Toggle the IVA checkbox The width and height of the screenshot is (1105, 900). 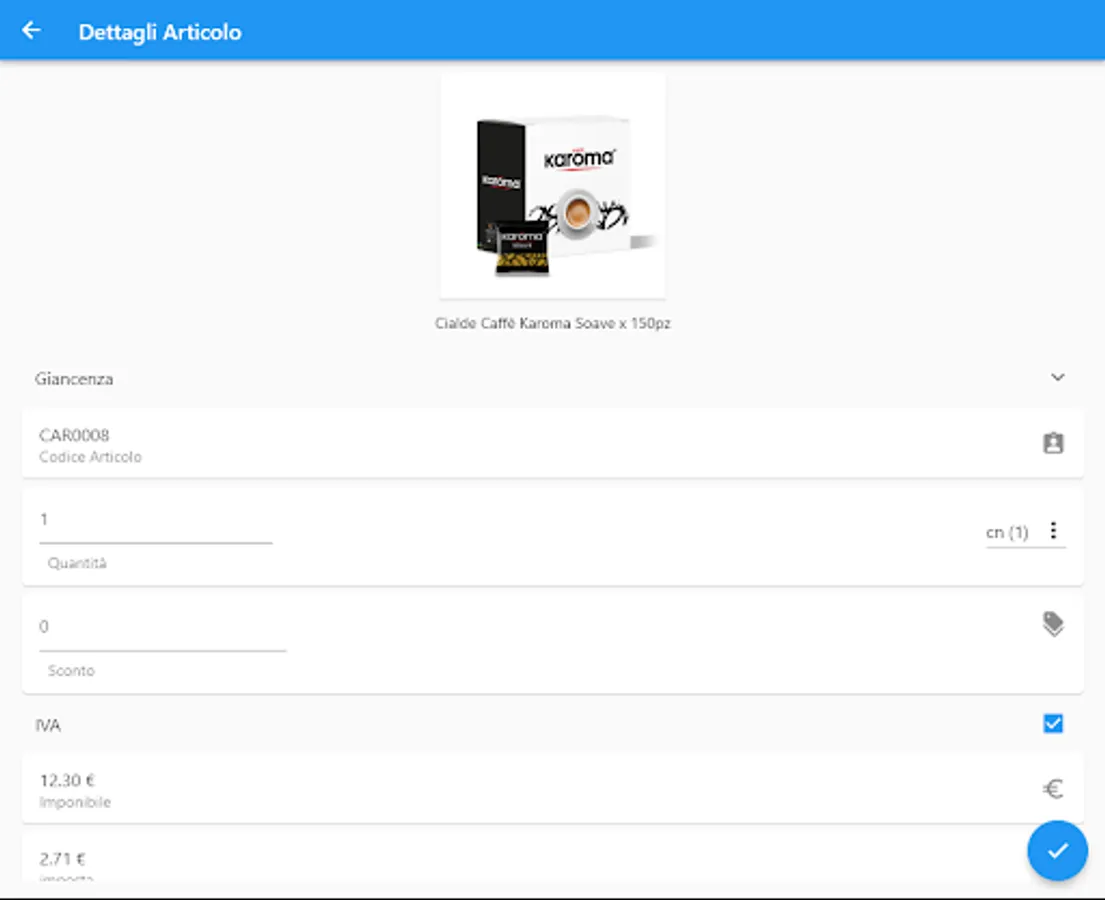click(x=1053, y=724)
